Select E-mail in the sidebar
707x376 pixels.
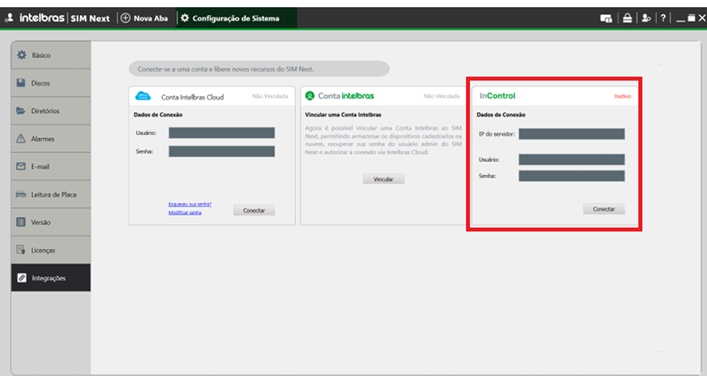[51, 166]
